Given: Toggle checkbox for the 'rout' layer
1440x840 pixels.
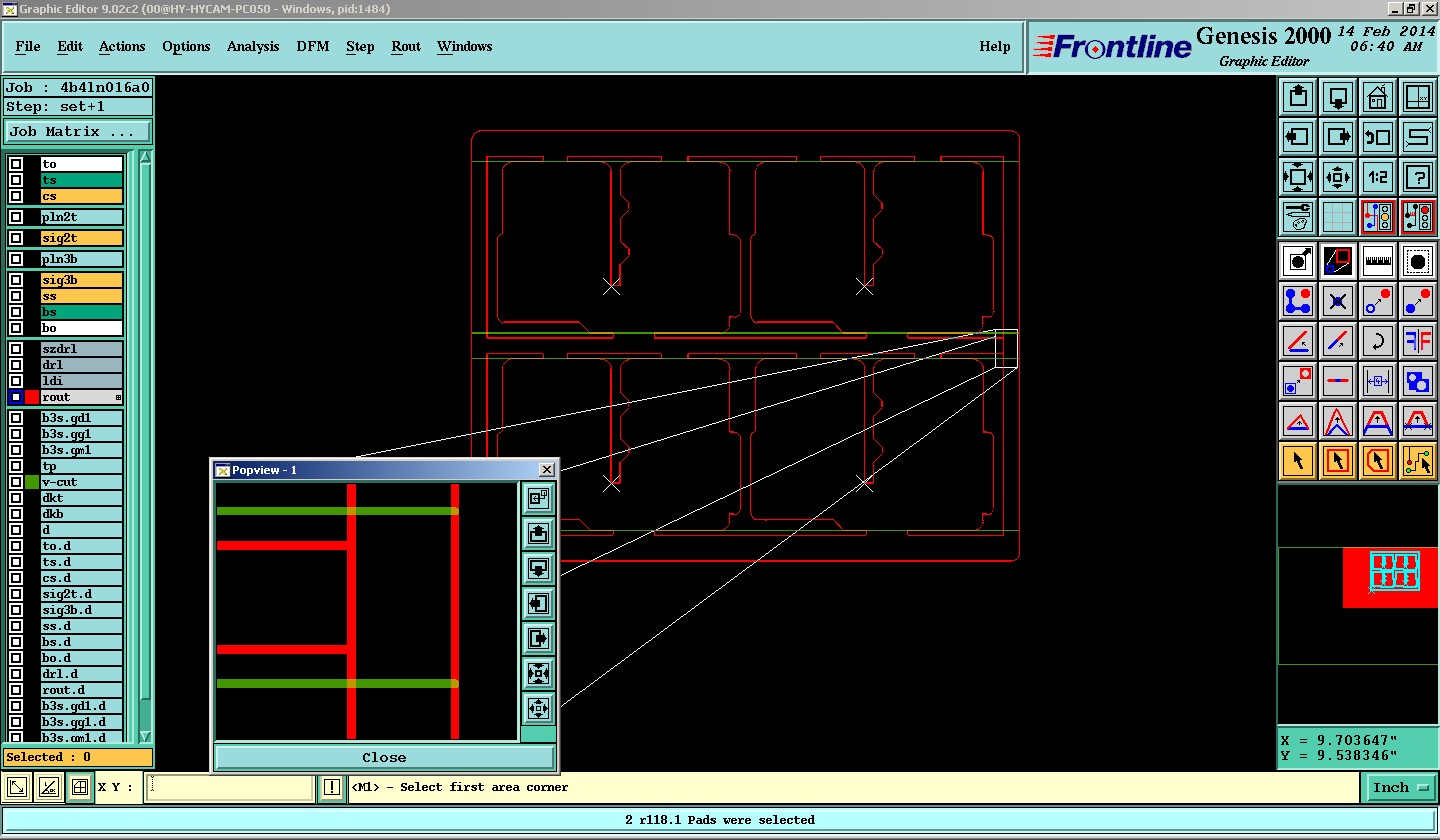Looking at the screenshot, I should tap(16, 397).
